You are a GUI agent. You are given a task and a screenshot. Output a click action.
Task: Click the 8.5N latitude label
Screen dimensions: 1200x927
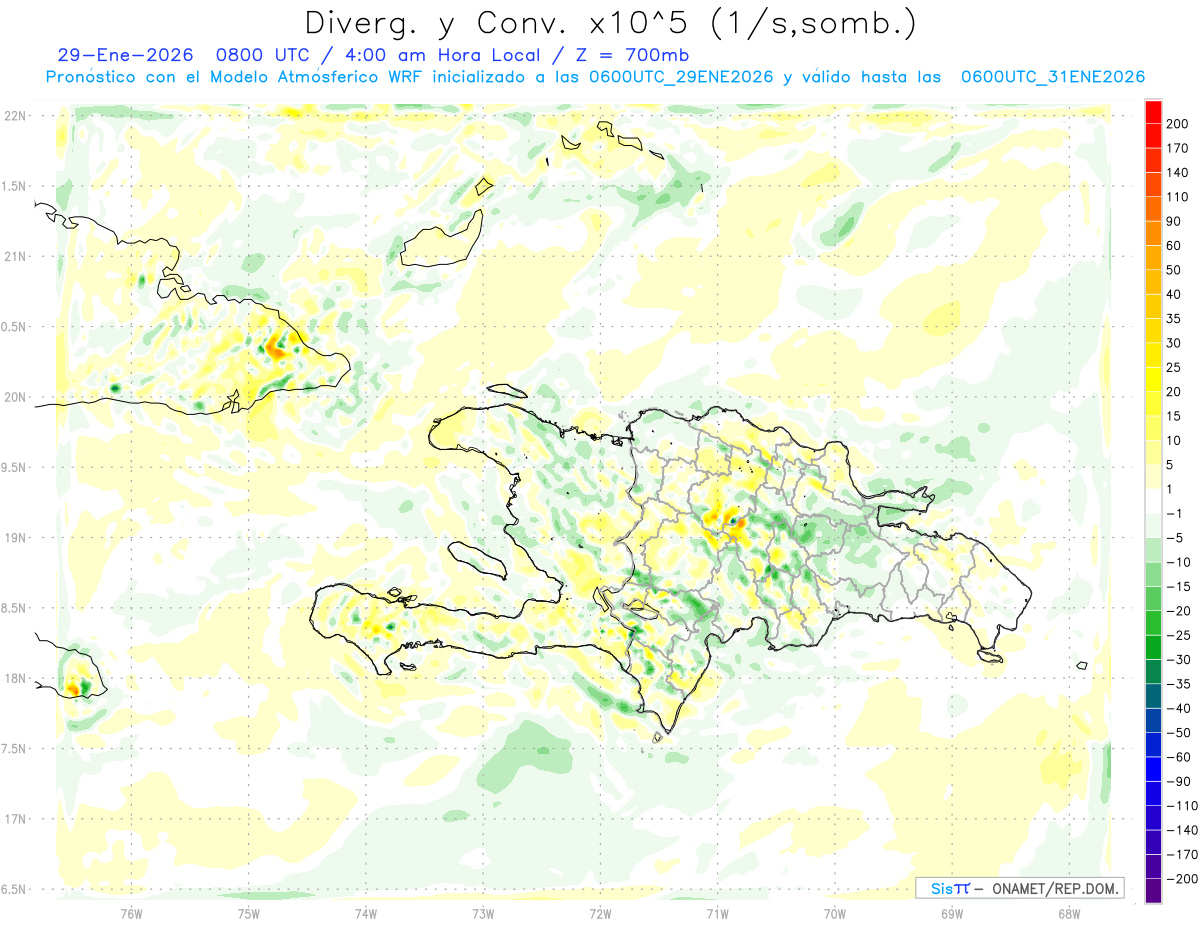[14, 608]
